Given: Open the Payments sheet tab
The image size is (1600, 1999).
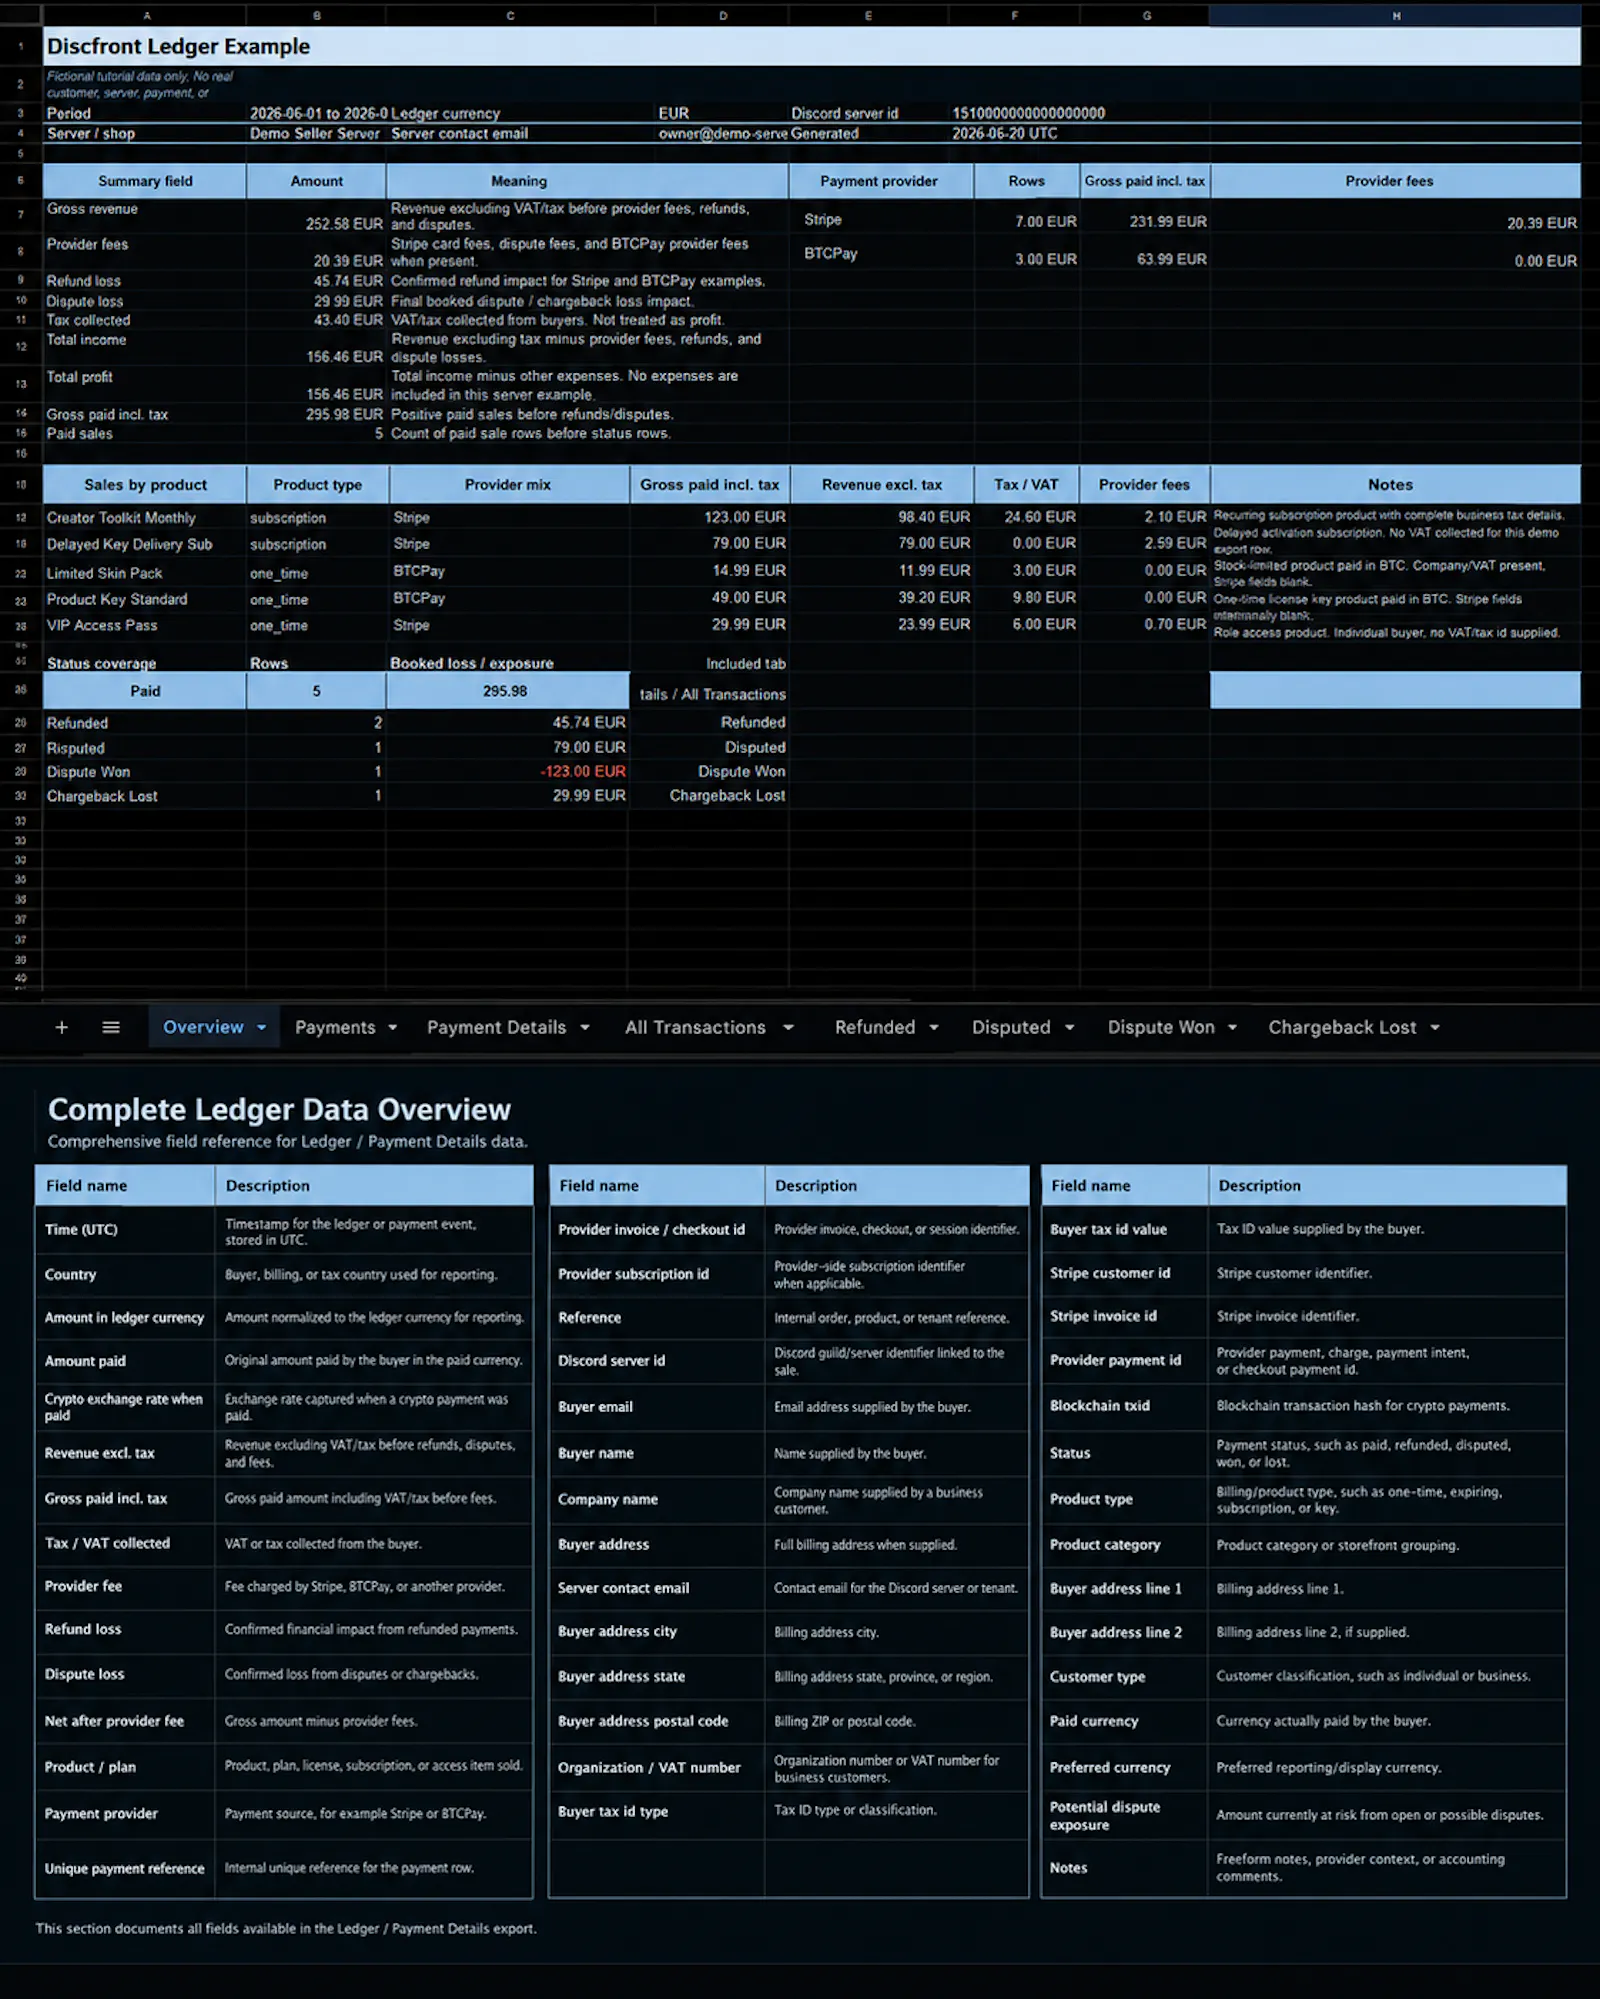Looking at the screenshot, I should point(335,1027).
